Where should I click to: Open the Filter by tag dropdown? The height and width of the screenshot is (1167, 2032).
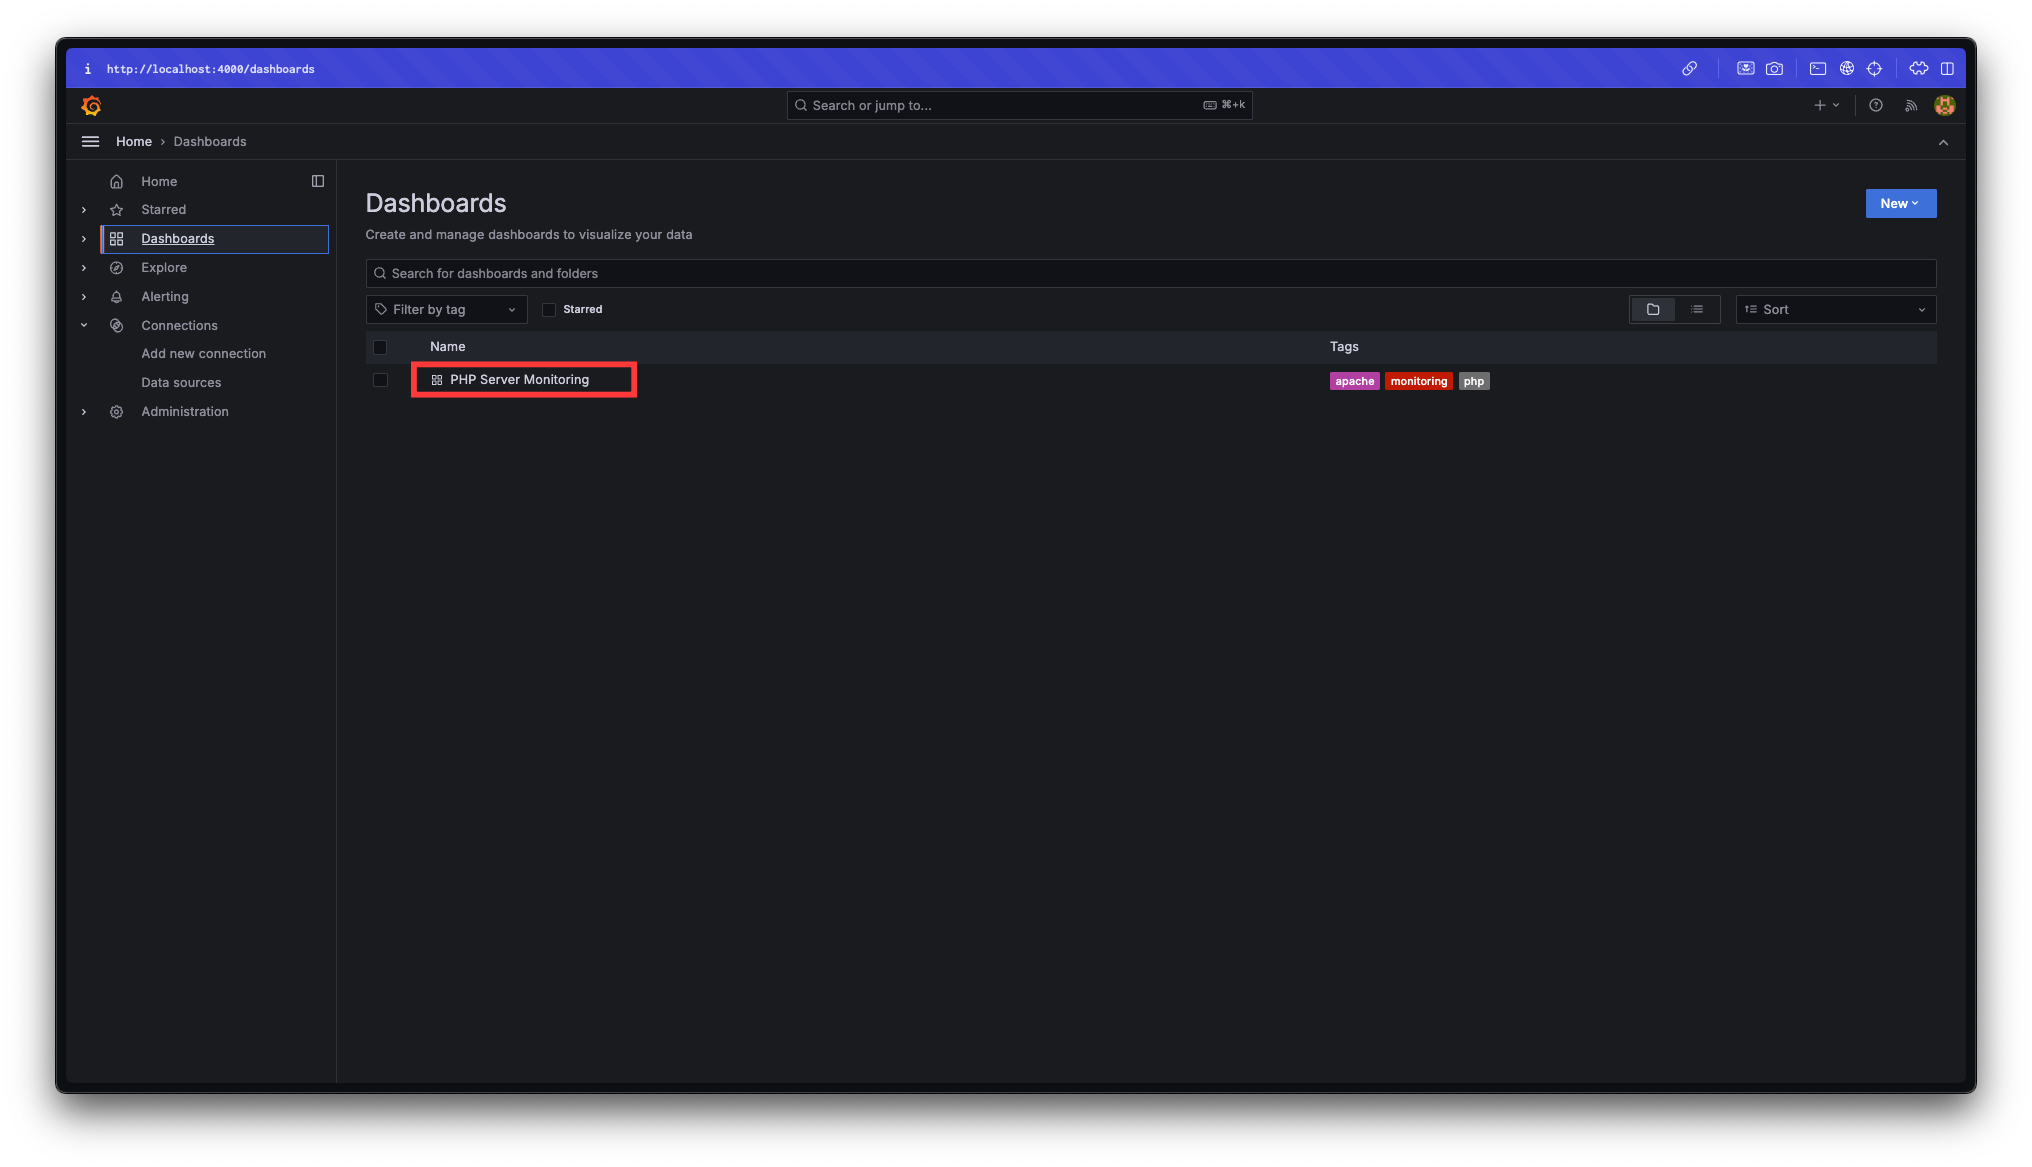click(x=446, y=310)
